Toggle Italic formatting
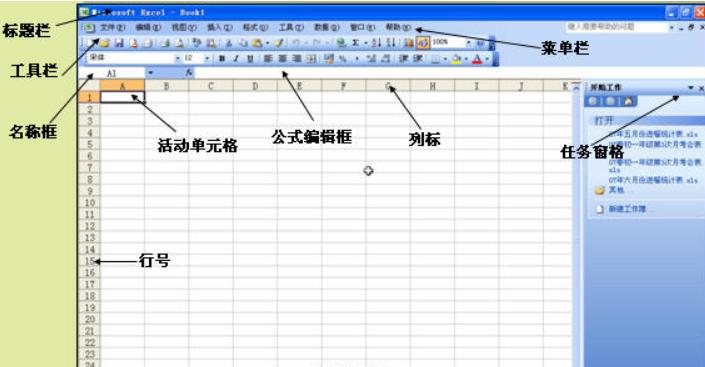 (236, 58)
